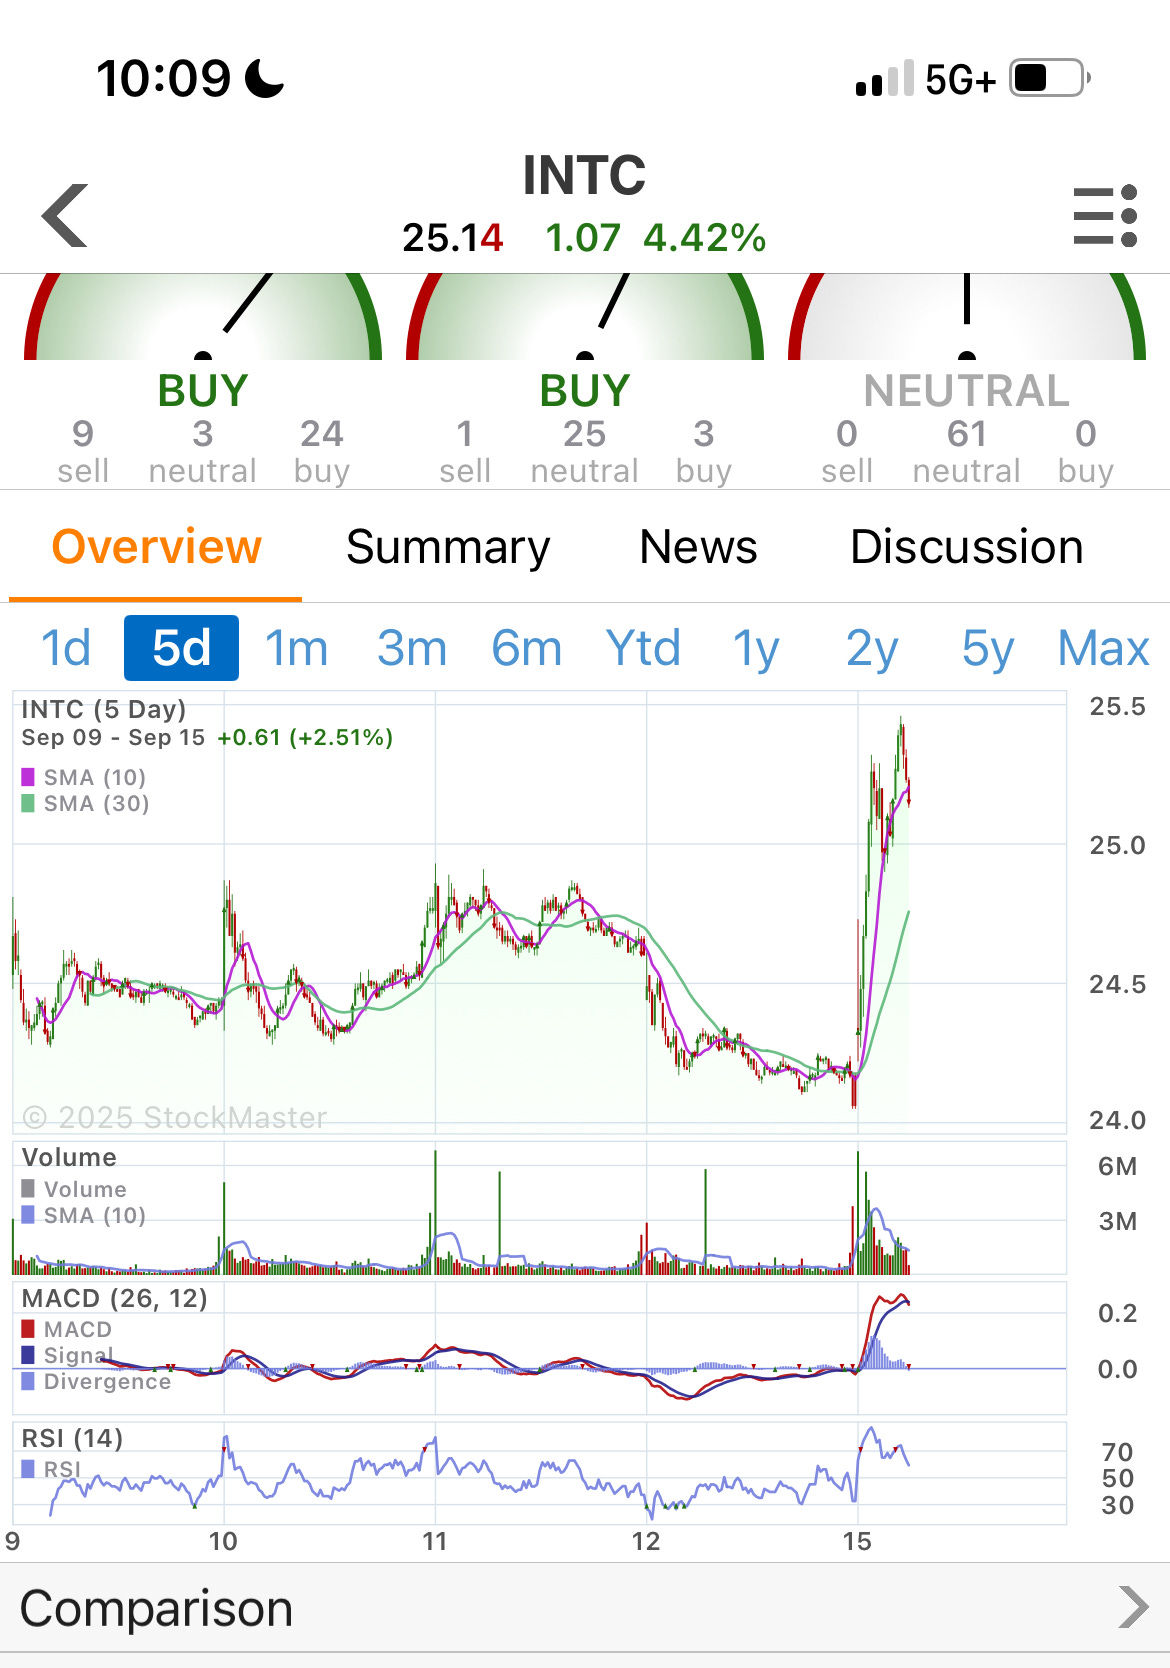Select the 6m chart range
The height and width of the screenshot is (1668, 1170).
[526, 648]
